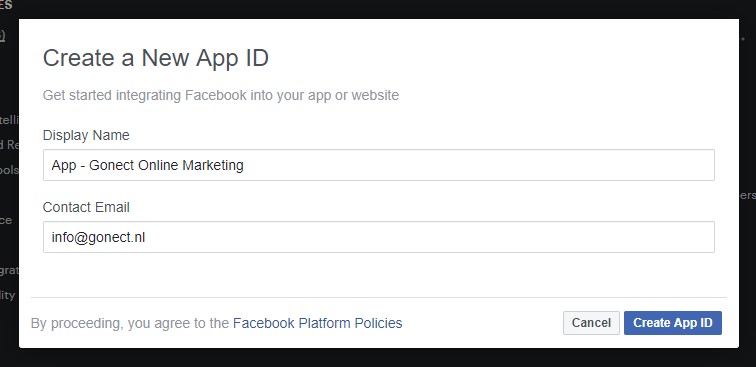Viewport: 756px width, 367px height.
Task: Click the "Contact Email" label
Action: (86, 207)
